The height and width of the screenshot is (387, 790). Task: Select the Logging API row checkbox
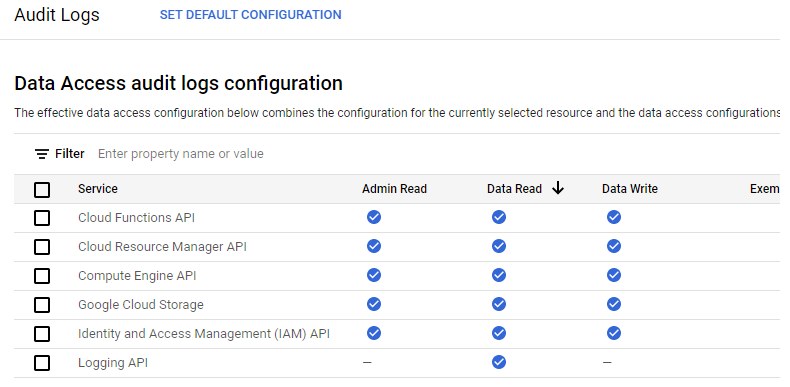(42, 363)
